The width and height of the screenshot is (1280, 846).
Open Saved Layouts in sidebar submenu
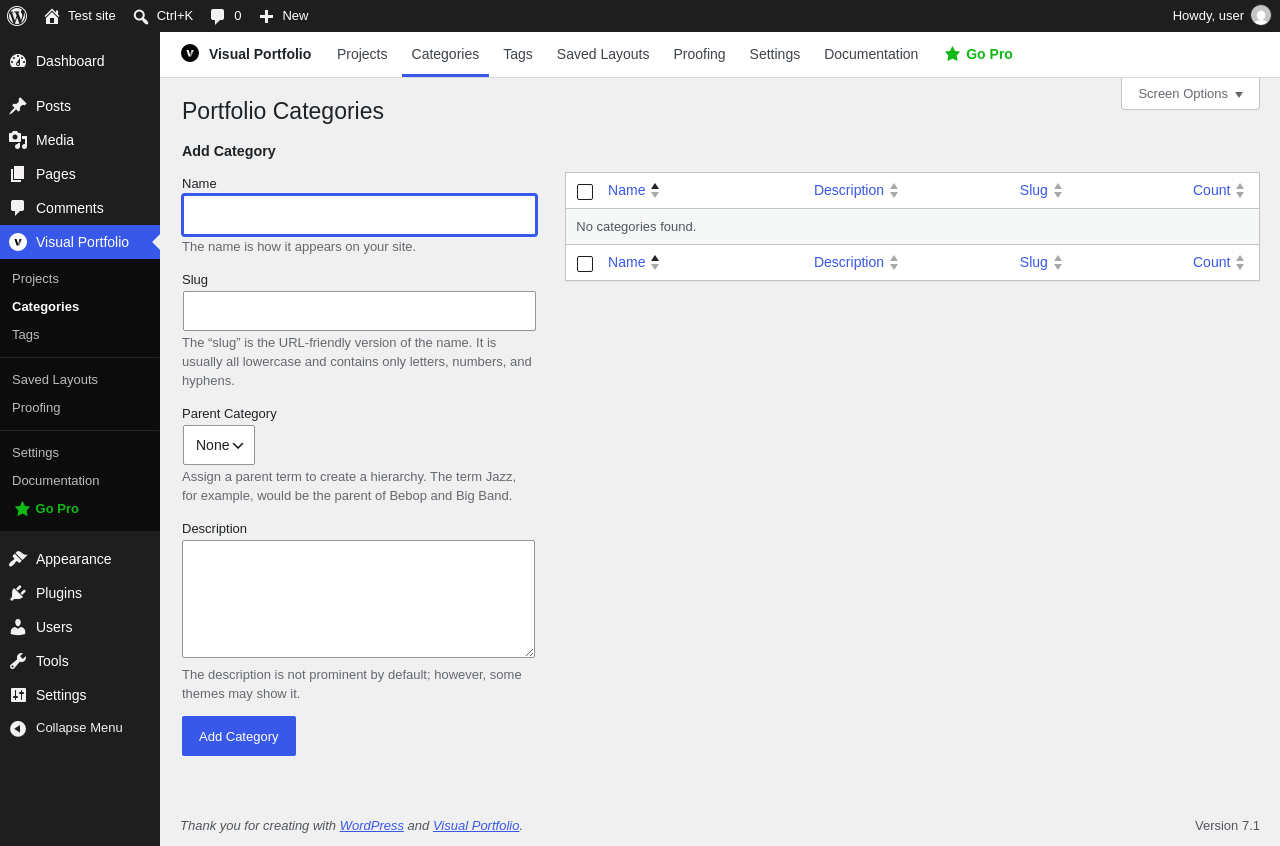[55, 380]
